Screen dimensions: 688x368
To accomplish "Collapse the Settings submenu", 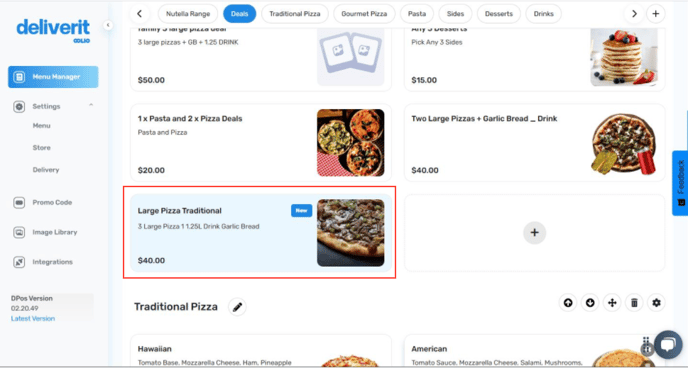I will pos(91,105).
